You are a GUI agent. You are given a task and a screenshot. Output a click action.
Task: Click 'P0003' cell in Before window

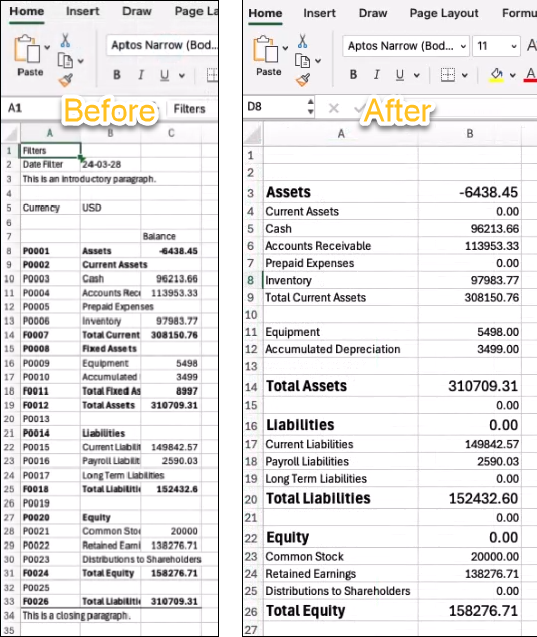coord(50,279)
